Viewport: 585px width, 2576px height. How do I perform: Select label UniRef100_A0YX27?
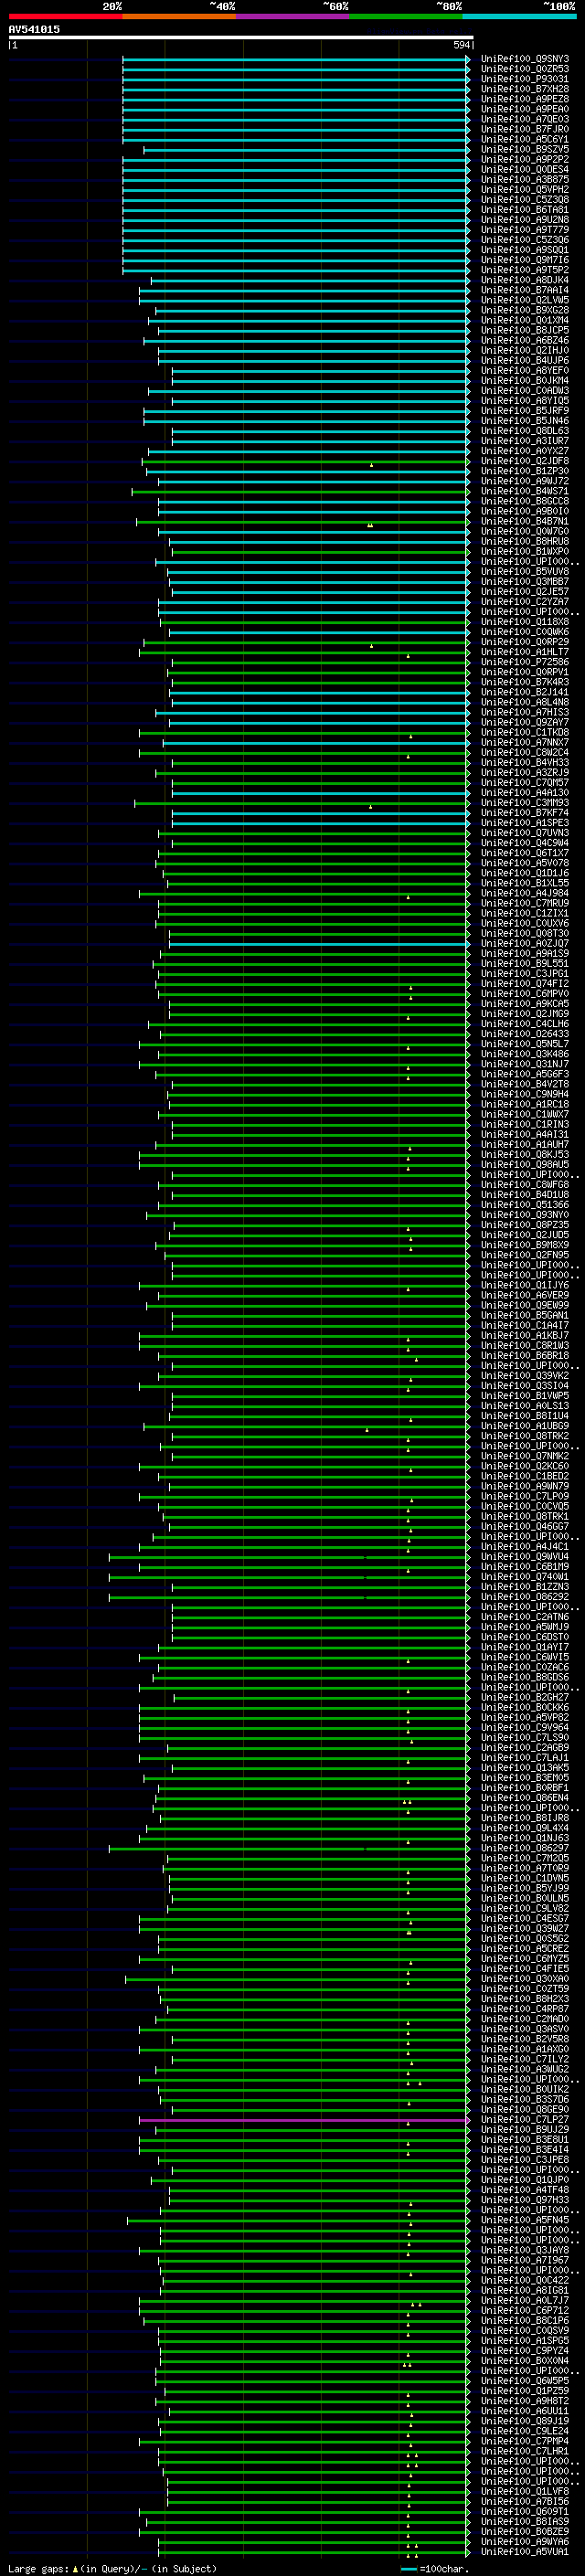pos(524,451)
